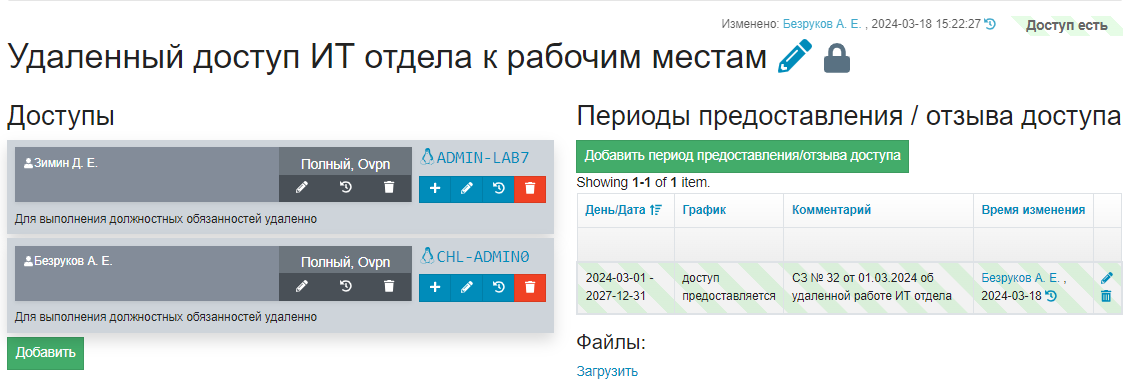
Task: Delete Безруков А. Е. access trash icon
Action: point(389,286)
